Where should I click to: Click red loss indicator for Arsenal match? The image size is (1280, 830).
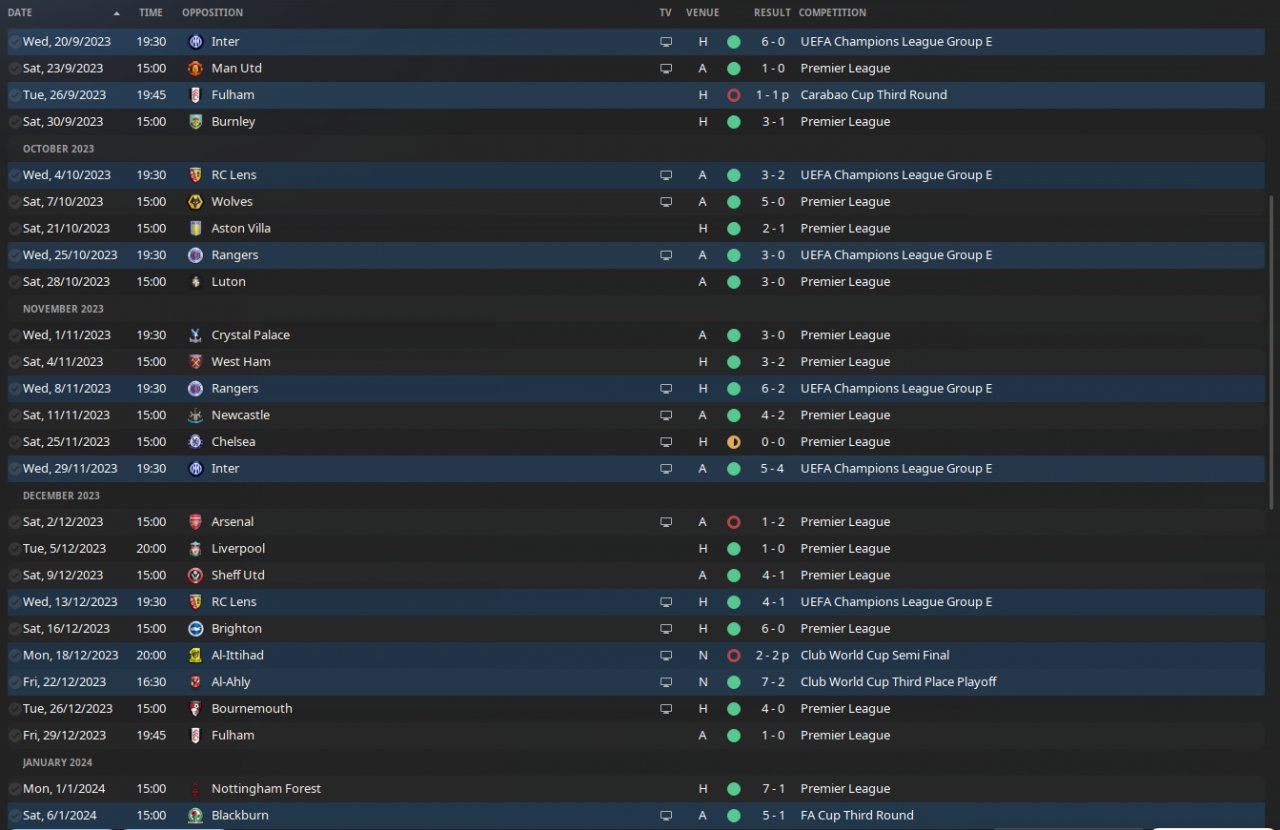[734, 522]
